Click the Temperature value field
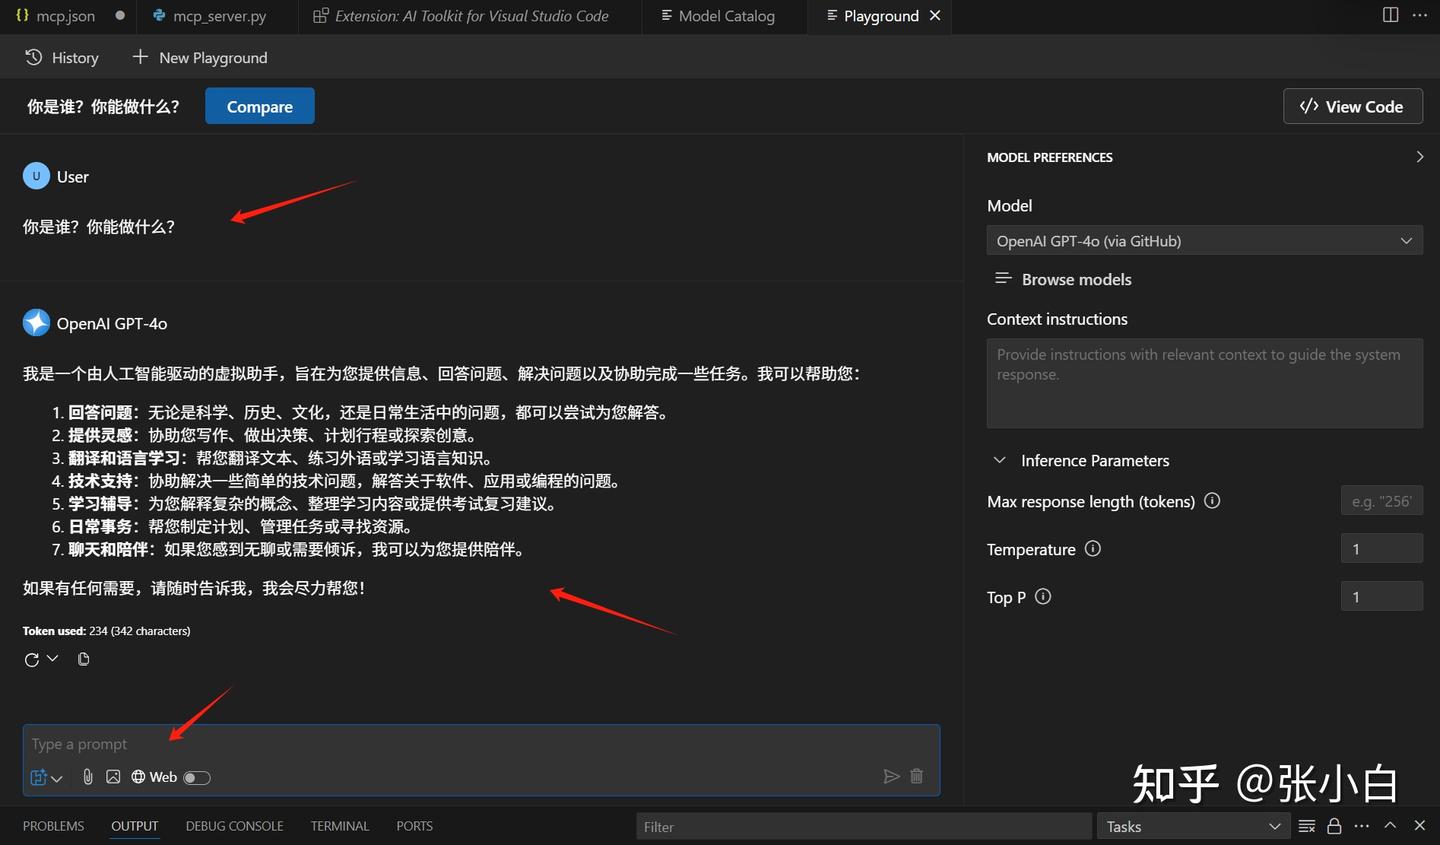This screenshot has width=1440, height=845. (x=1381, y=548)
